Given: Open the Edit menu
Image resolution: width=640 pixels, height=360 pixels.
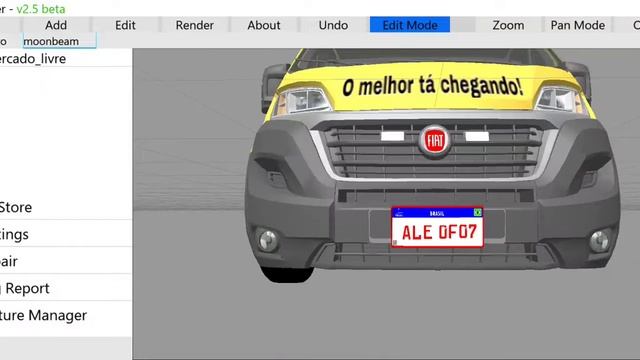Looking at the screenshot, I should click(x=125, y=25).
